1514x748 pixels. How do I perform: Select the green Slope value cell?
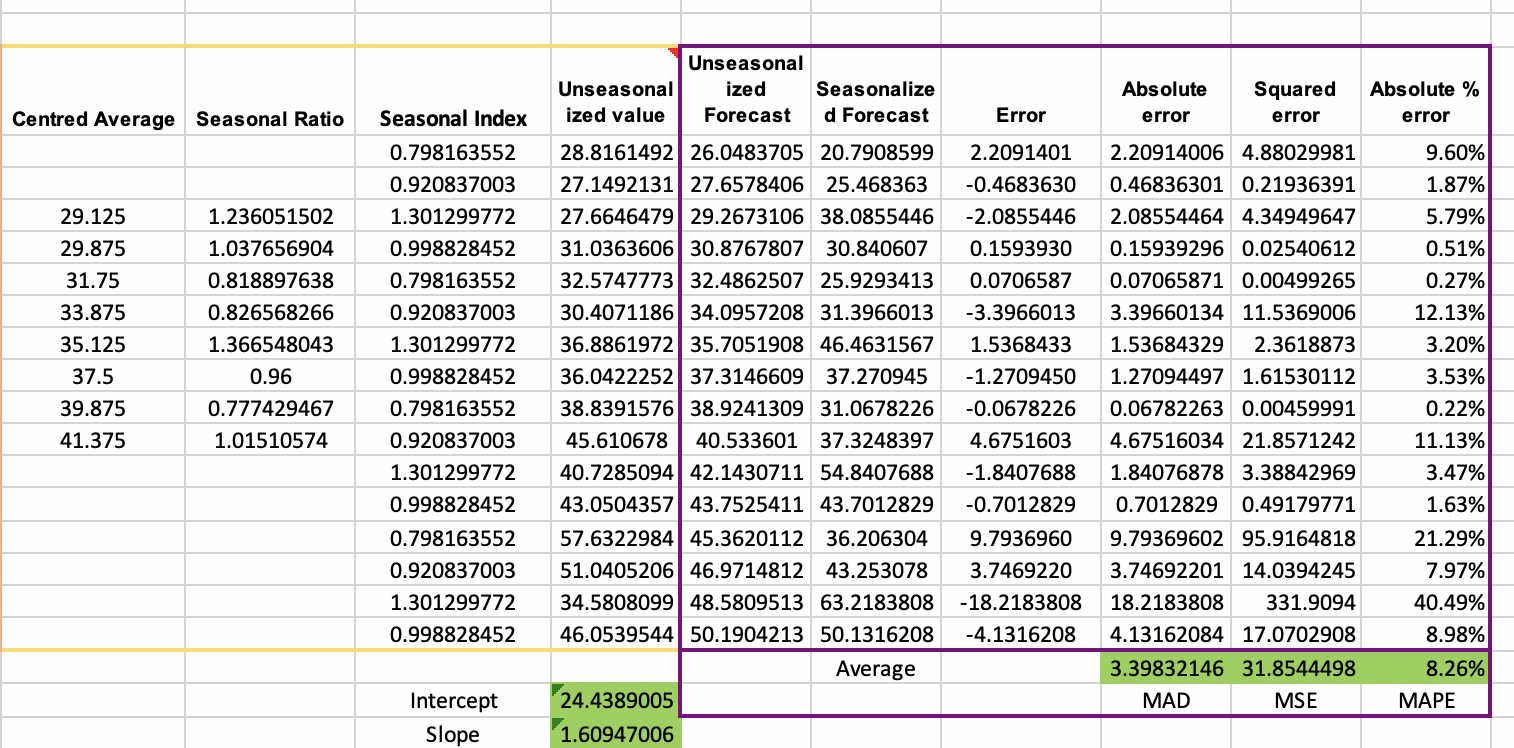tap(613, 734)
